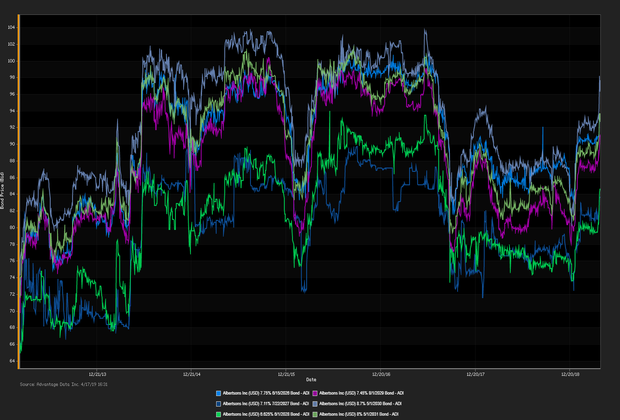The width and height of the screenshot is (620, 420).
Task: Select legend label Albertsons 6.625% 2028 Bond
Action: [266, 414]
